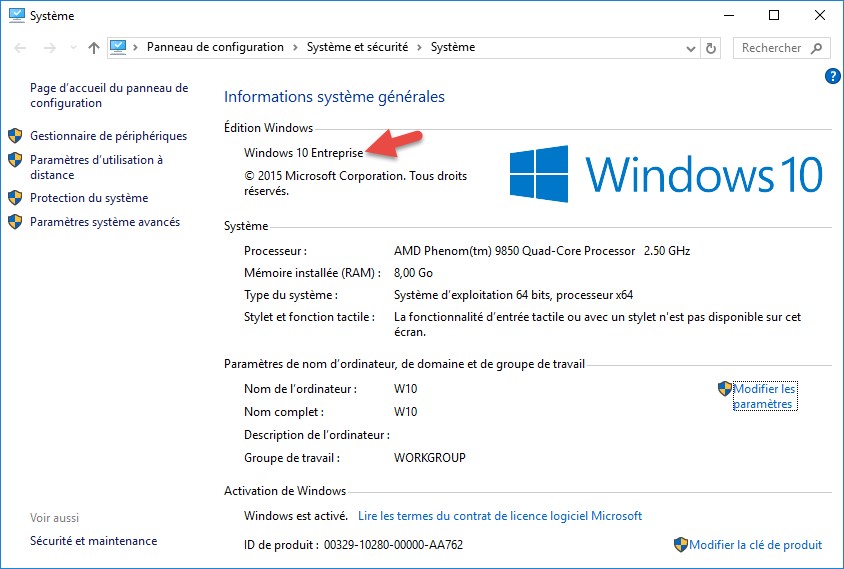Click the Back navigation arrow
This screenshot has height=569, width=844.
click(x=20, y=48)
